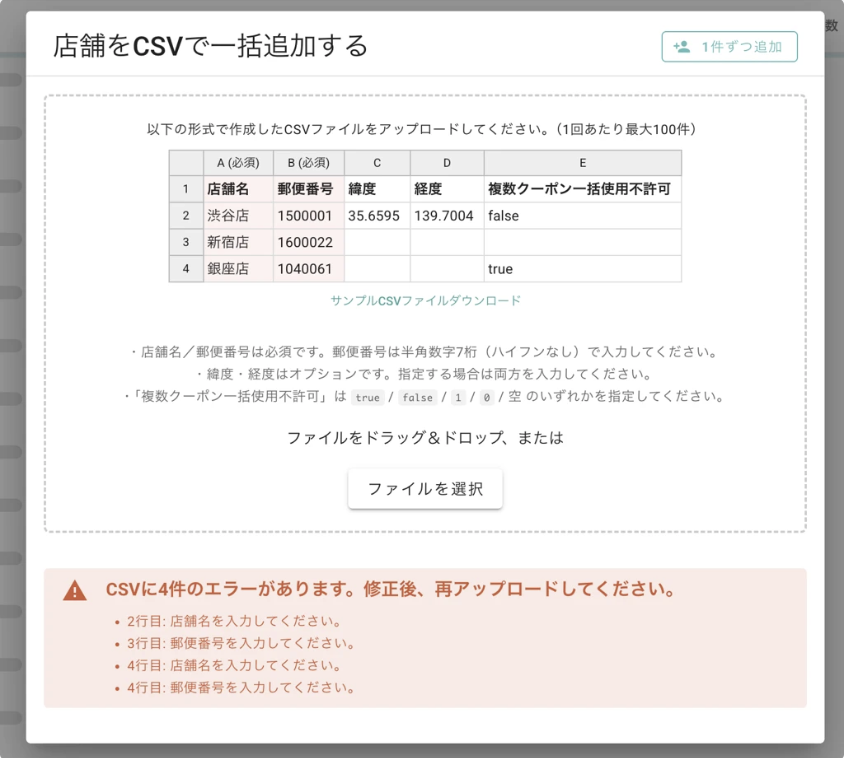Click row number '4' in the sample table
The height and width of the screenshot is (758, 844).
point(186,269)
